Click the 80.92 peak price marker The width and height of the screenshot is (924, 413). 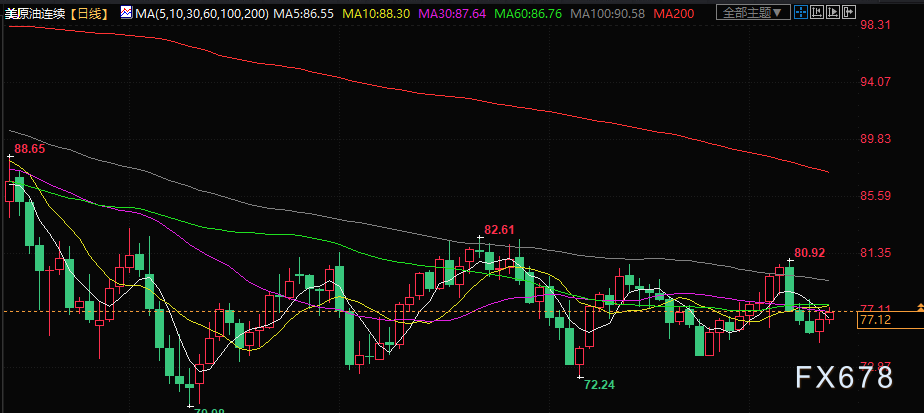tap(810, 253)
